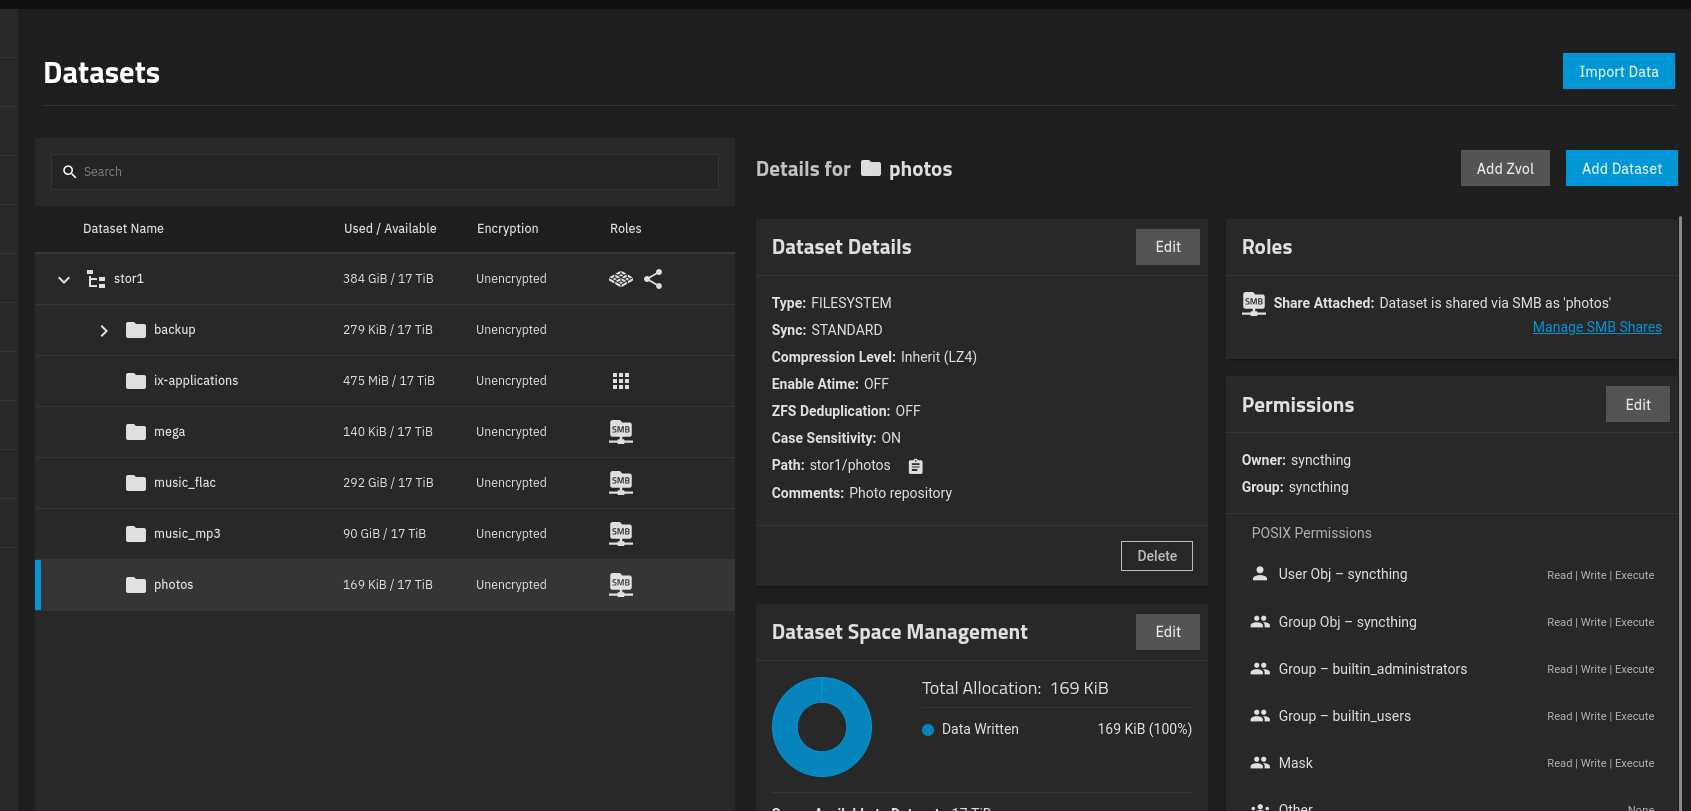This screenshot has width=1691, height=811.
Task: Click the SMB role icon for music_flac
Action: 621,483
